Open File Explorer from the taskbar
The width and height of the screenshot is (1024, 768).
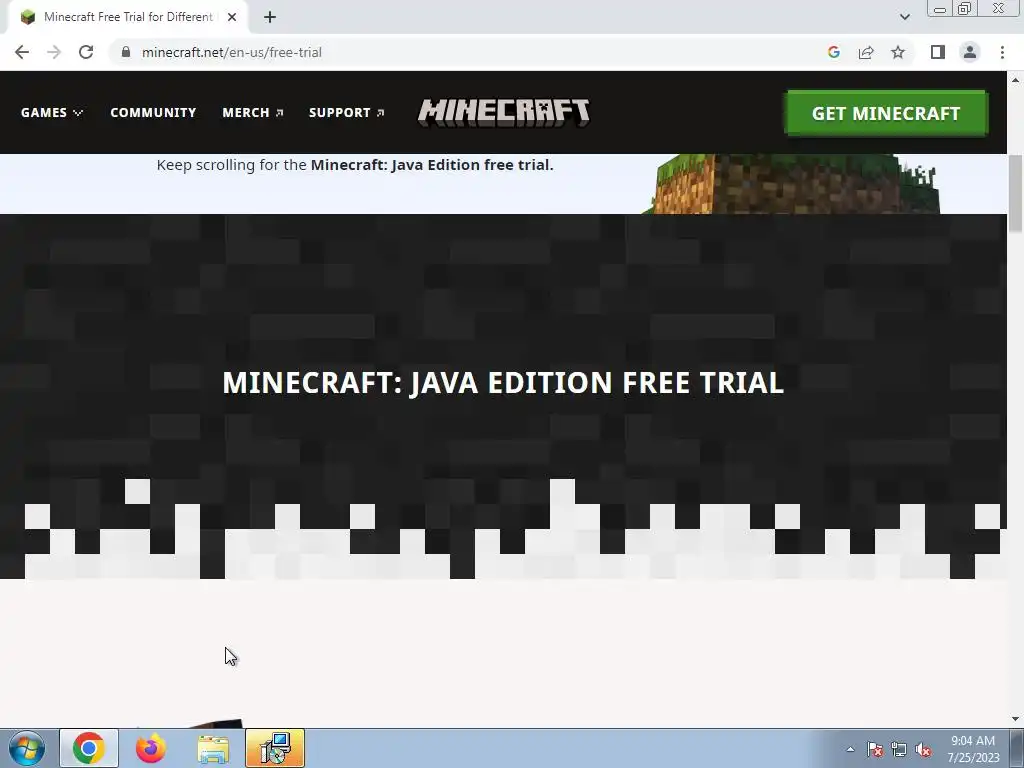(x=213, y=748)
